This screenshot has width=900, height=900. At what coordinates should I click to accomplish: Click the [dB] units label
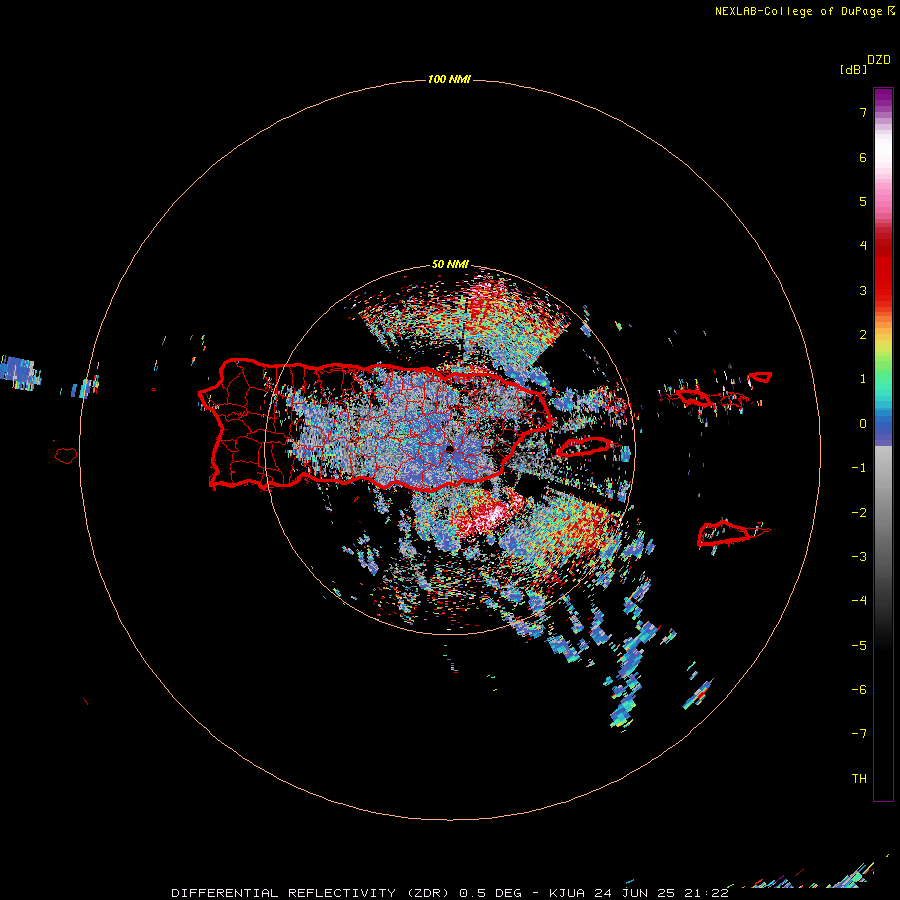[x=853, y=69]
